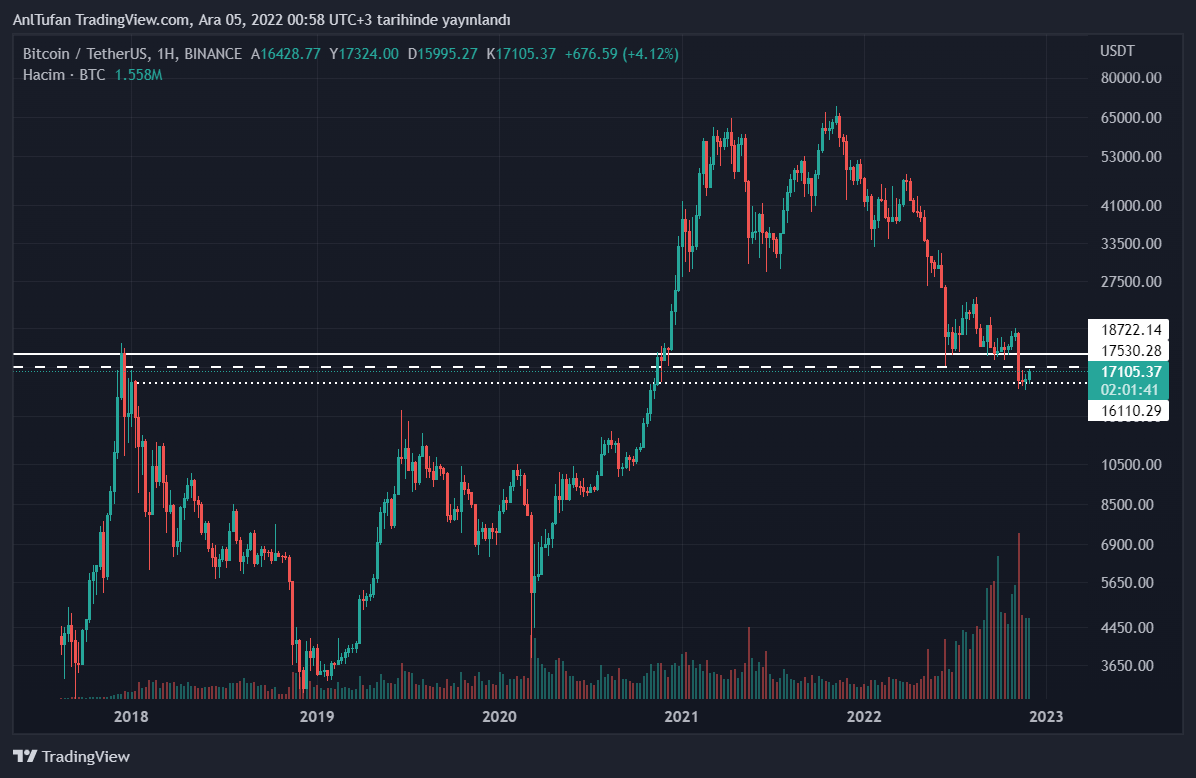Click the 18722.14 price label
Viewport: 1196px width, 778px height.
tap(1128, 330)
